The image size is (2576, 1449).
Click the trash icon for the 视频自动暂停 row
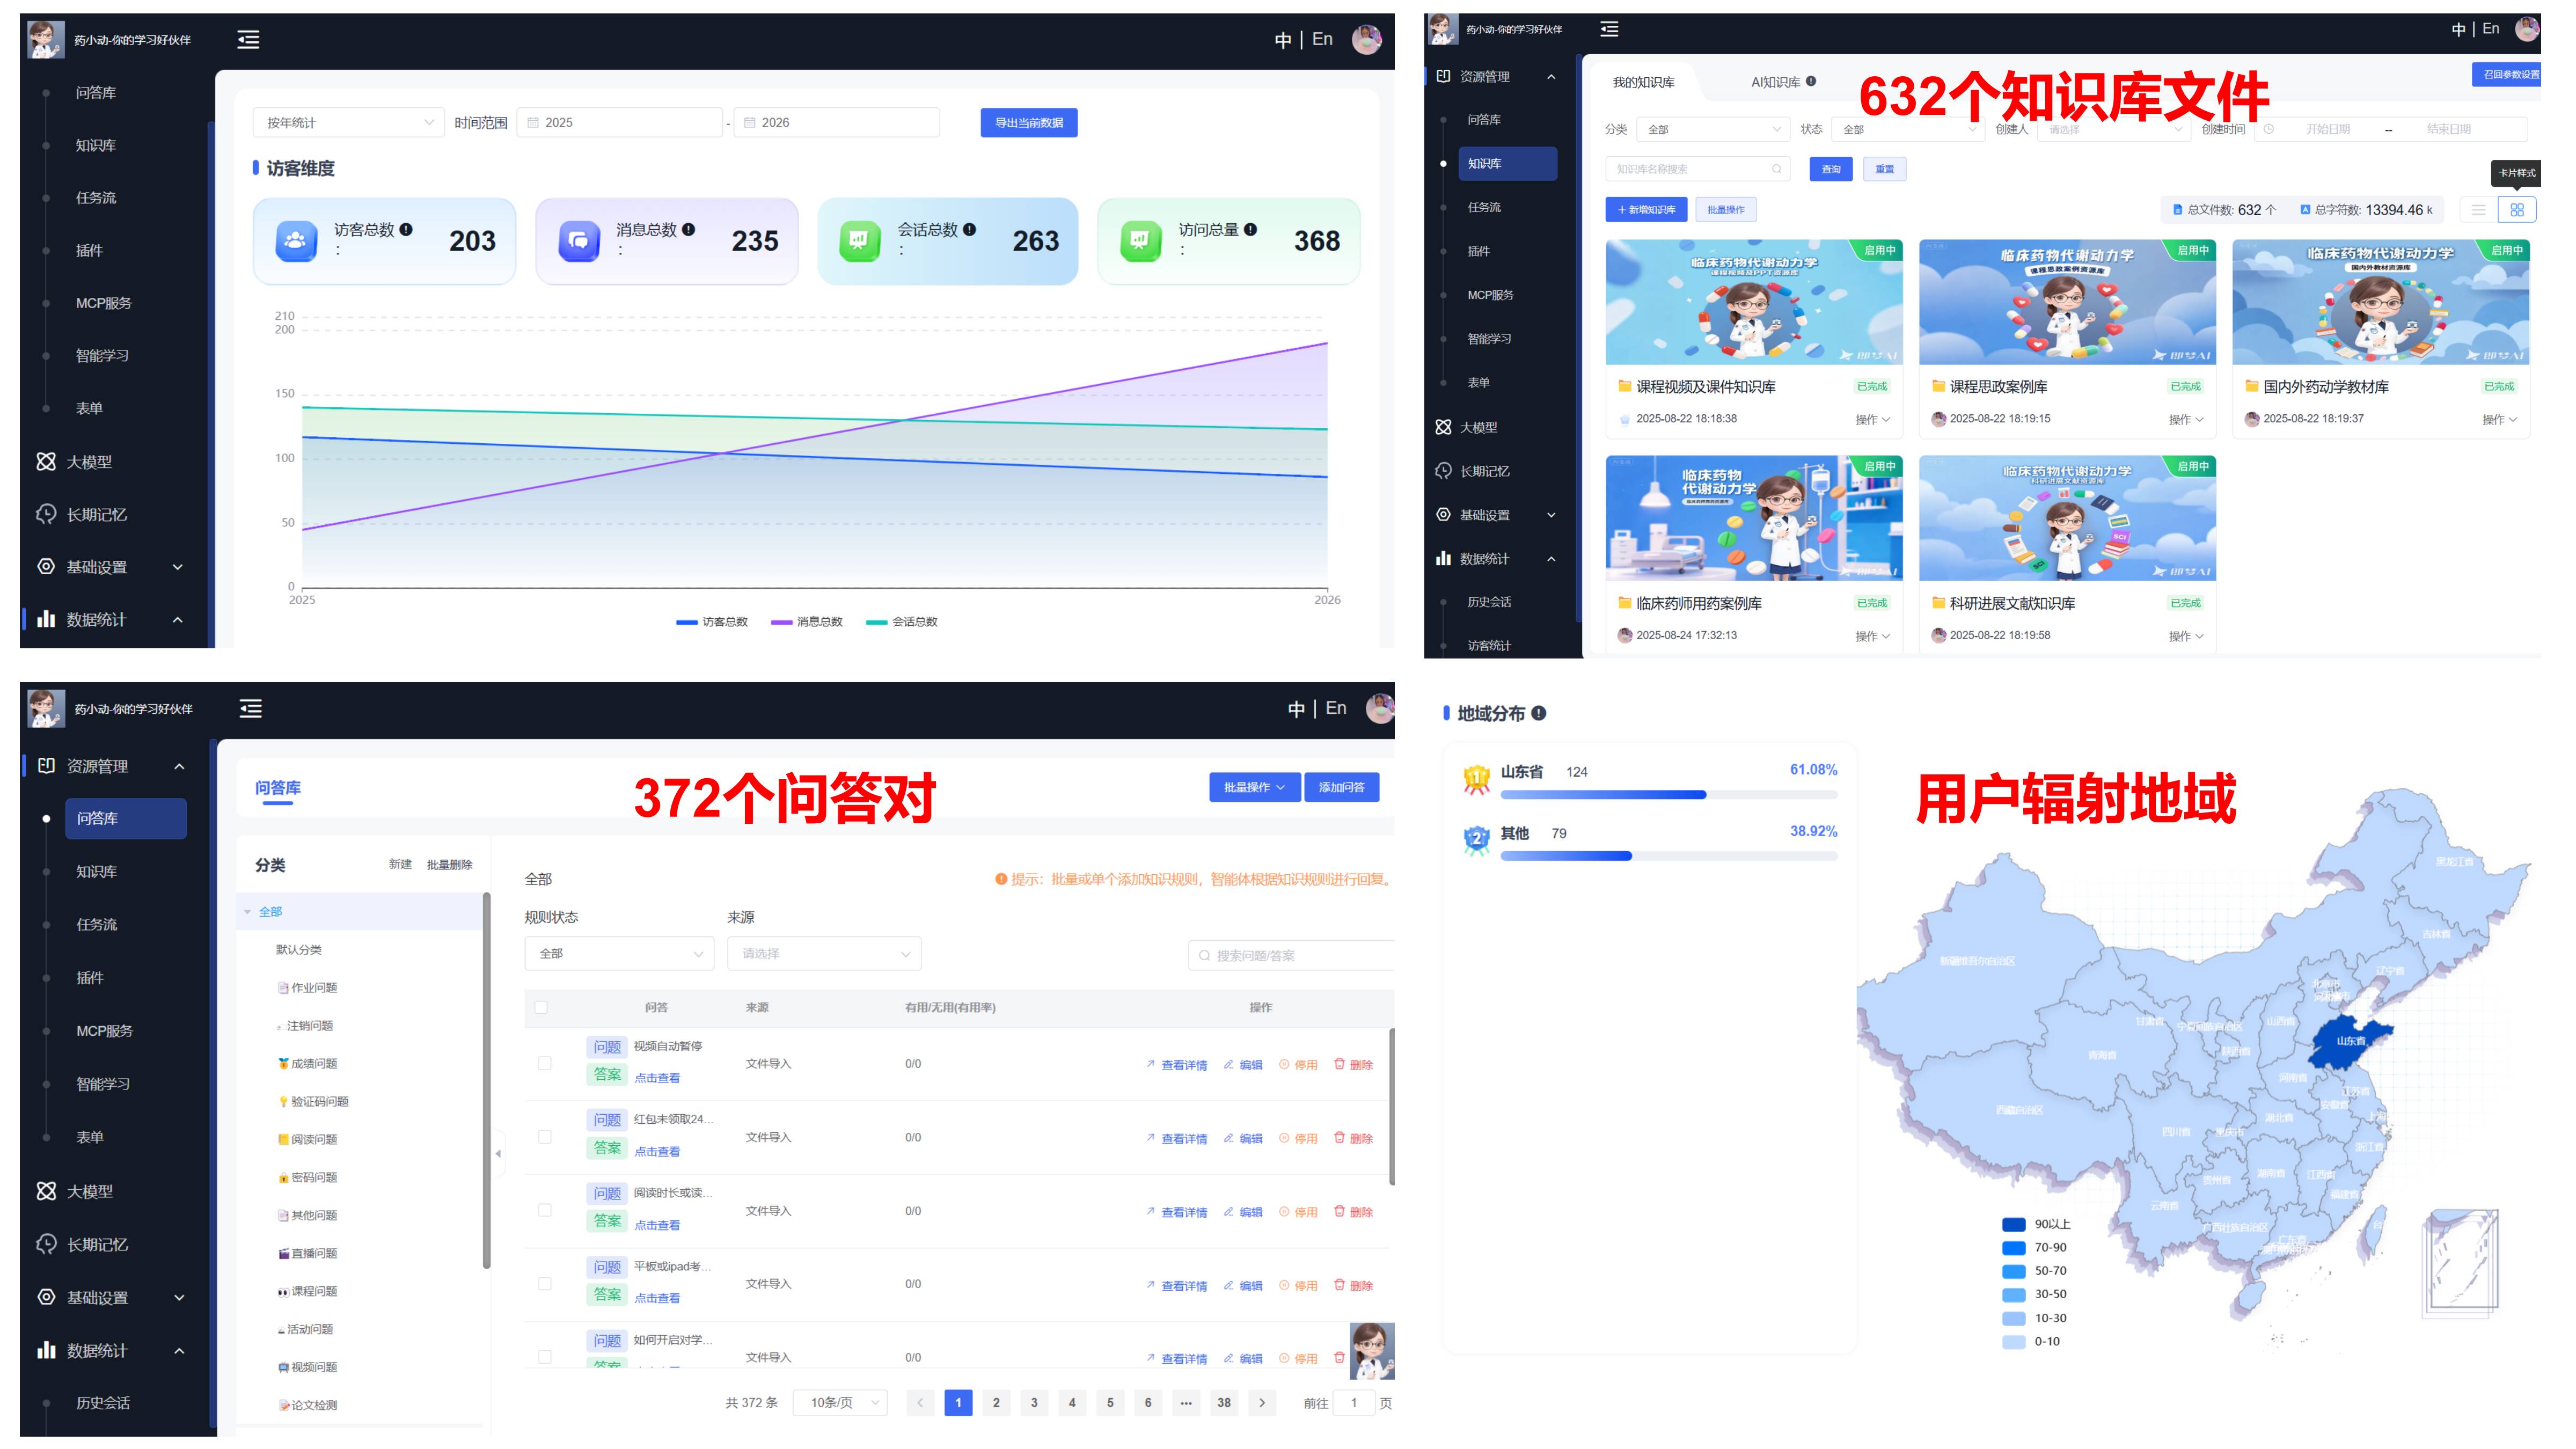[x=1339, y=1064]
